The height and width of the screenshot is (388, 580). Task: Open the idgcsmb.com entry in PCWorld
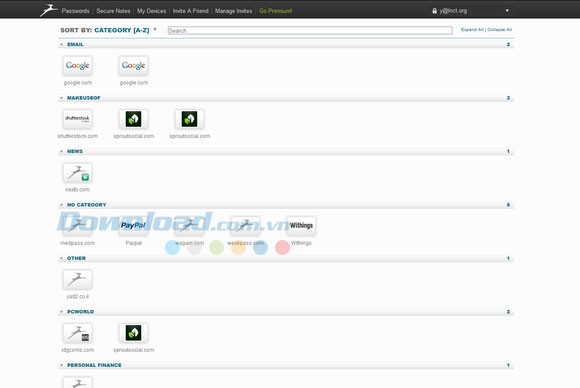click(x=77, y=333)
